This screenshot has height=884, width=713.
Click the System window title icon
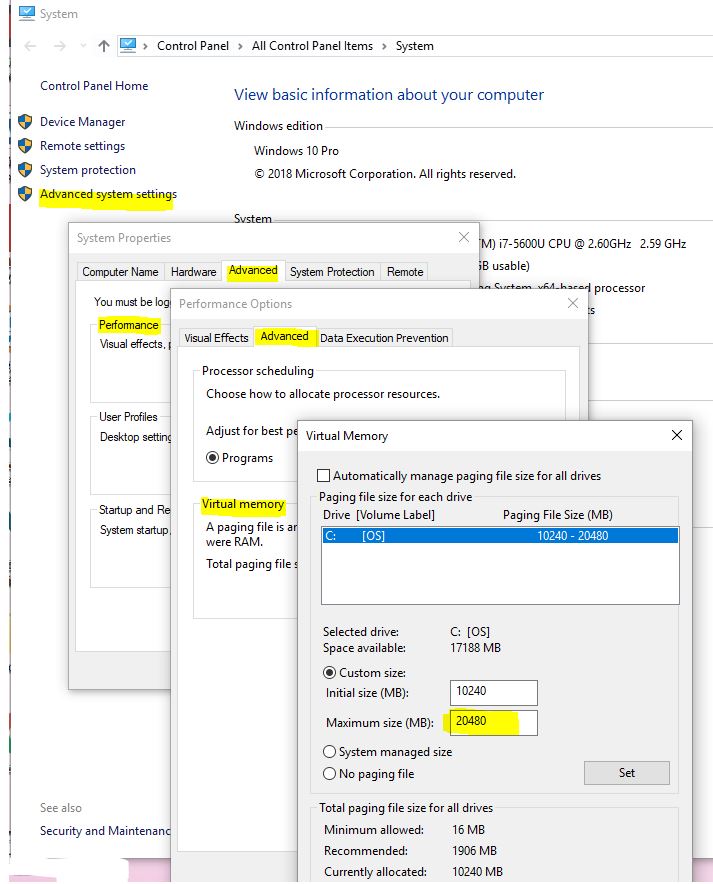point(26,14)
